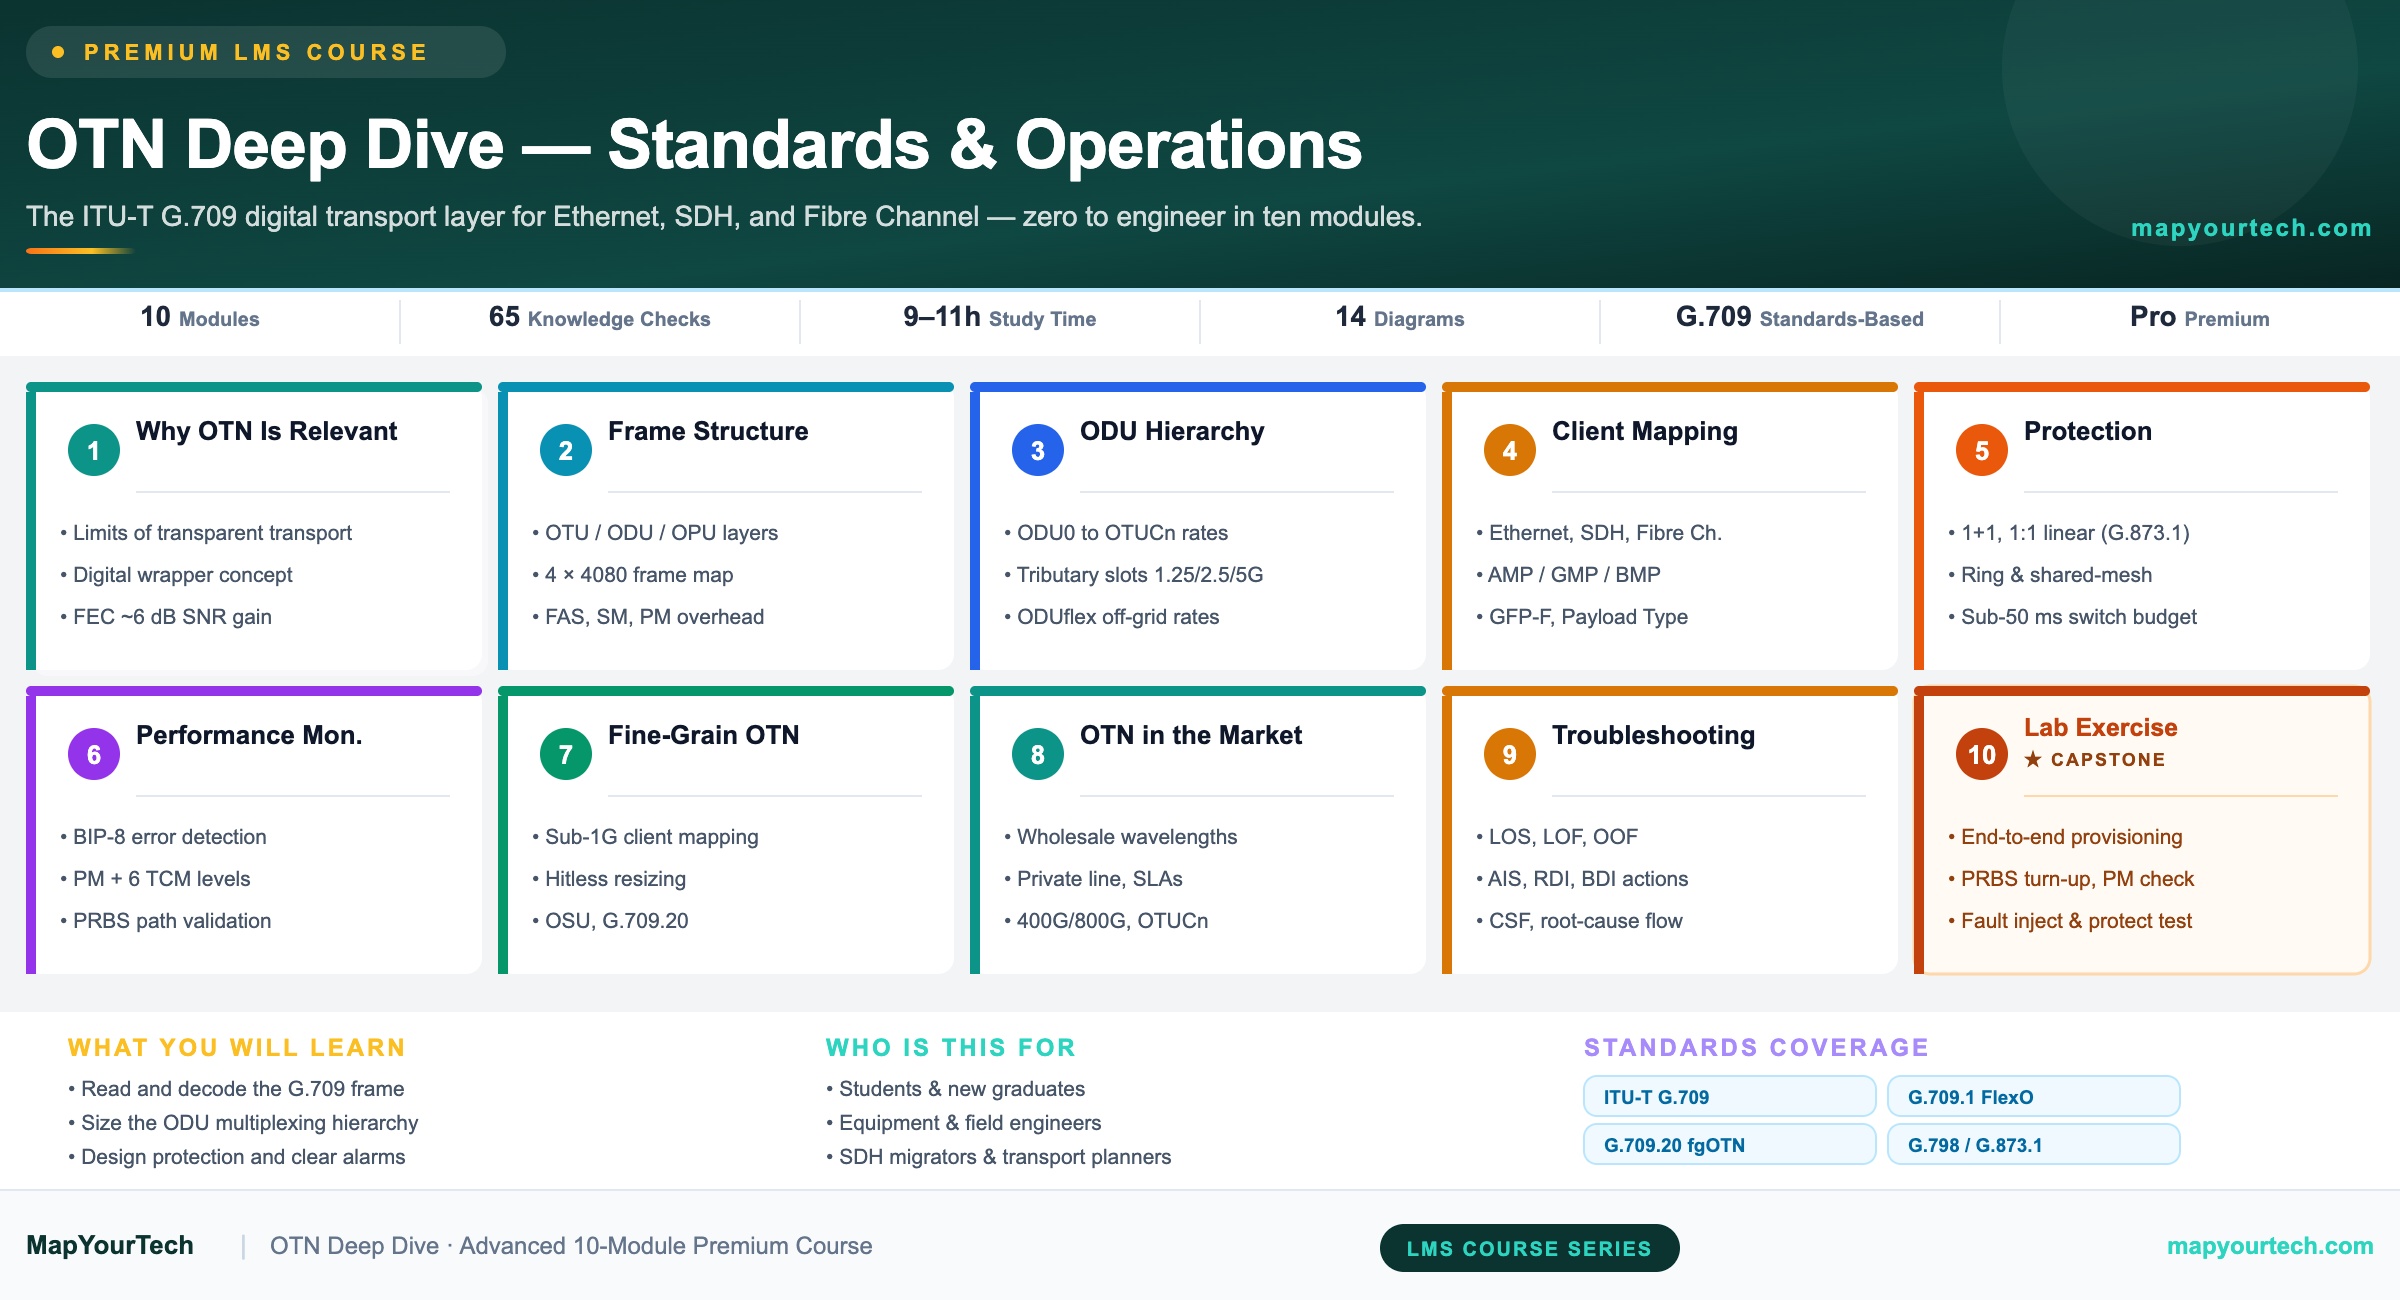Click the module 9 number badge
This screenshot has width=2400, height=1300.
[1510, 754]
